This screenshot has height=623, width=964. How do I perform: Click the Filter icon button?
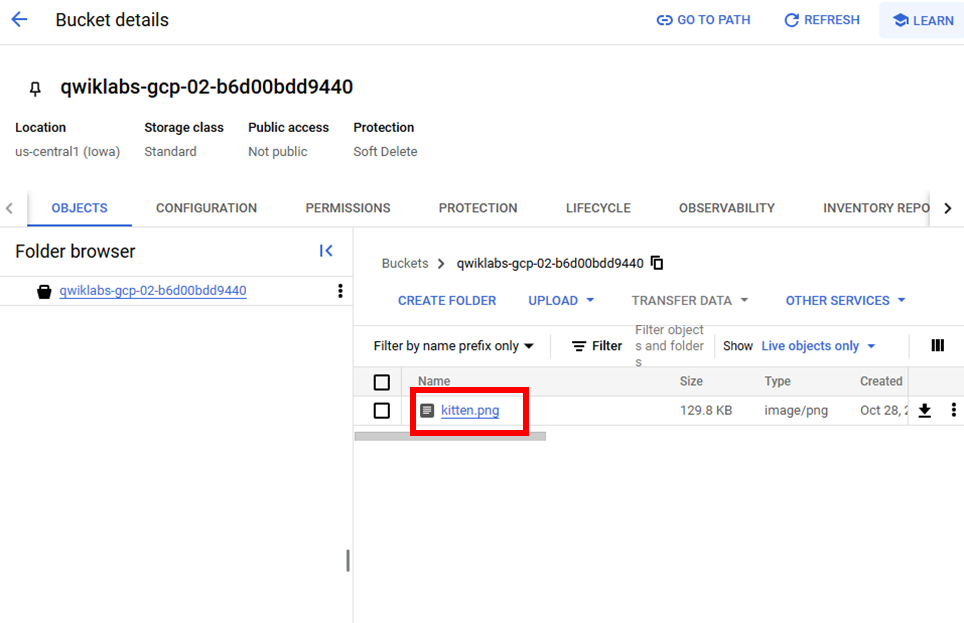(x=596, y=346)
